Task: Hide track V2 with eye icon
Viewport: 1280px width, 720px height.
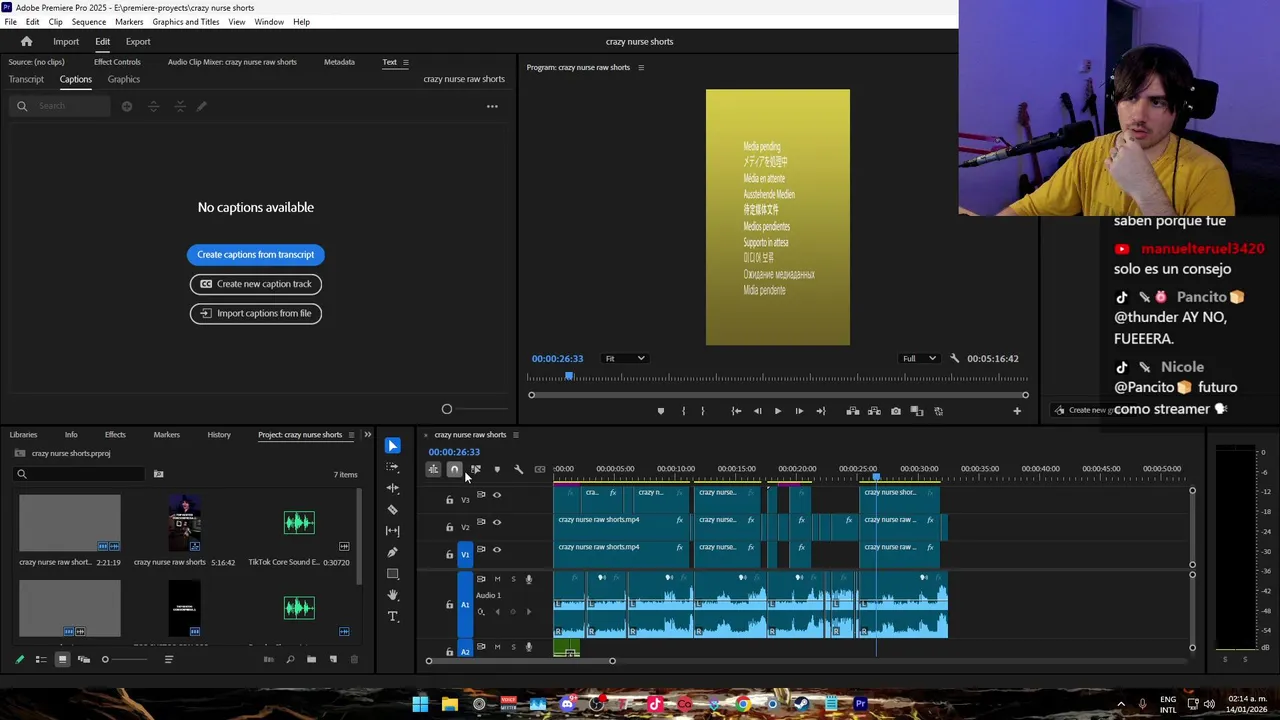Action: [x=497, y=522]
